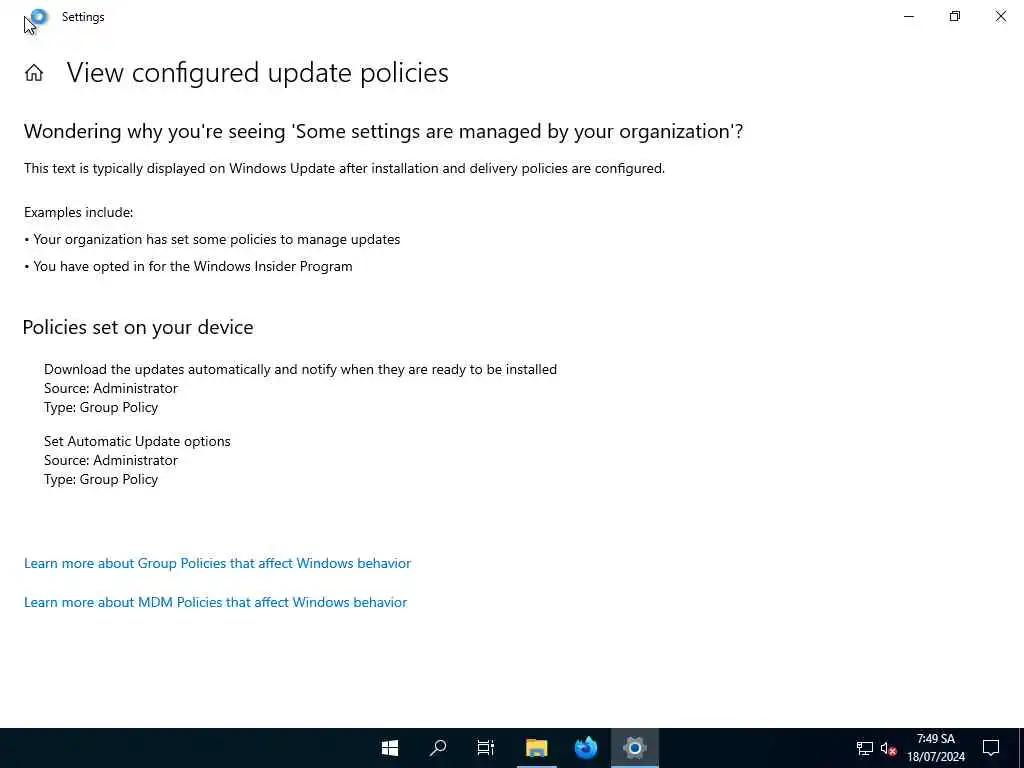The height and width of the screenshot is (768, 1024).
Task: Open Learn more about MDM Policies link
Action: click(216, 602)
